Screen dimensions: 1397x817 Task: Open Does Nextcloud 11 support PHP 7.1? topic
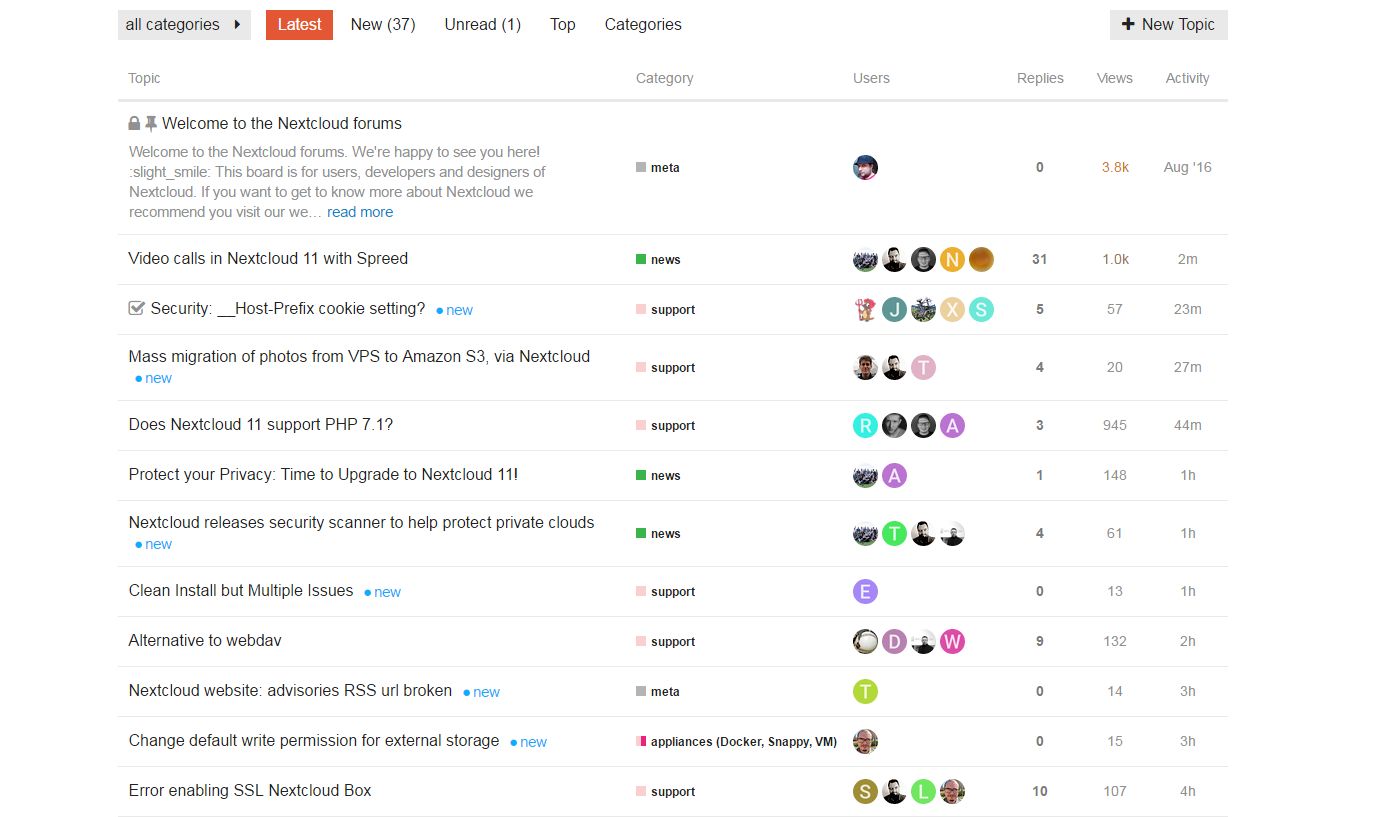(261, 425)
